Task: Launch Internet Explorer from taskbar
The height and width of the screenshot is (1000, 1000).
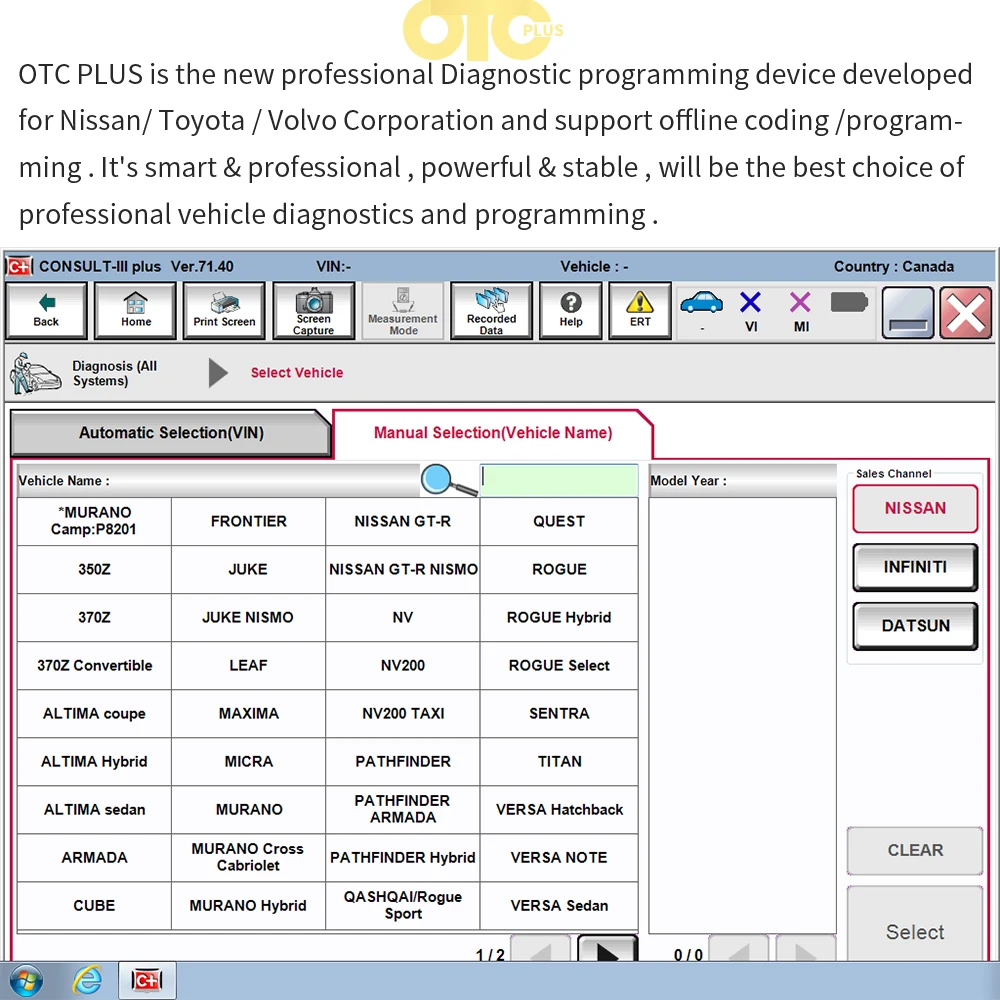Action: pos(87,980)
